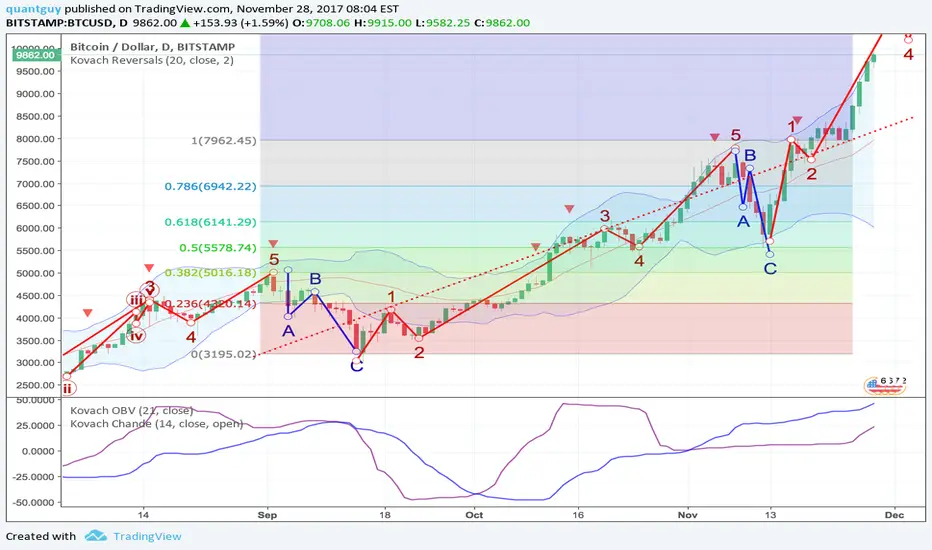Follow the TradingView text link in footer

tap(147, 536)
